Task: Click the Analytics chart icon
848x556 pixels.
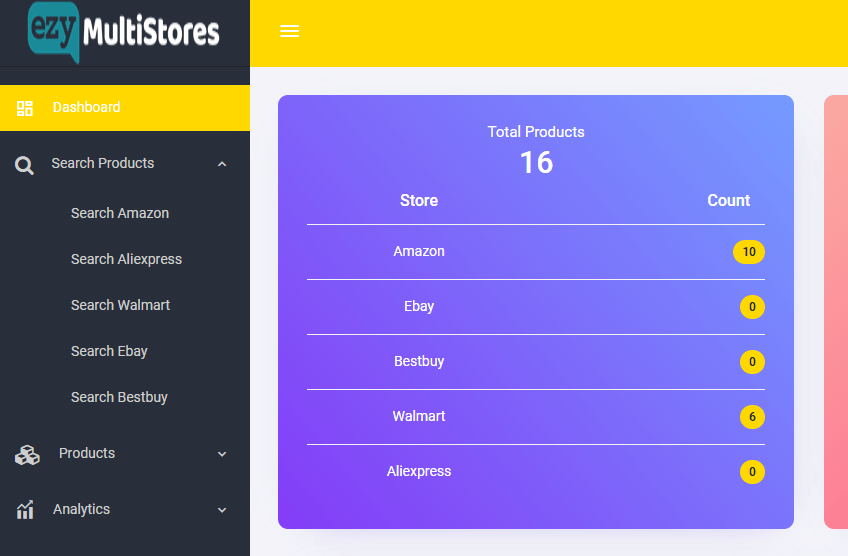Action: [x=25, y=510]
